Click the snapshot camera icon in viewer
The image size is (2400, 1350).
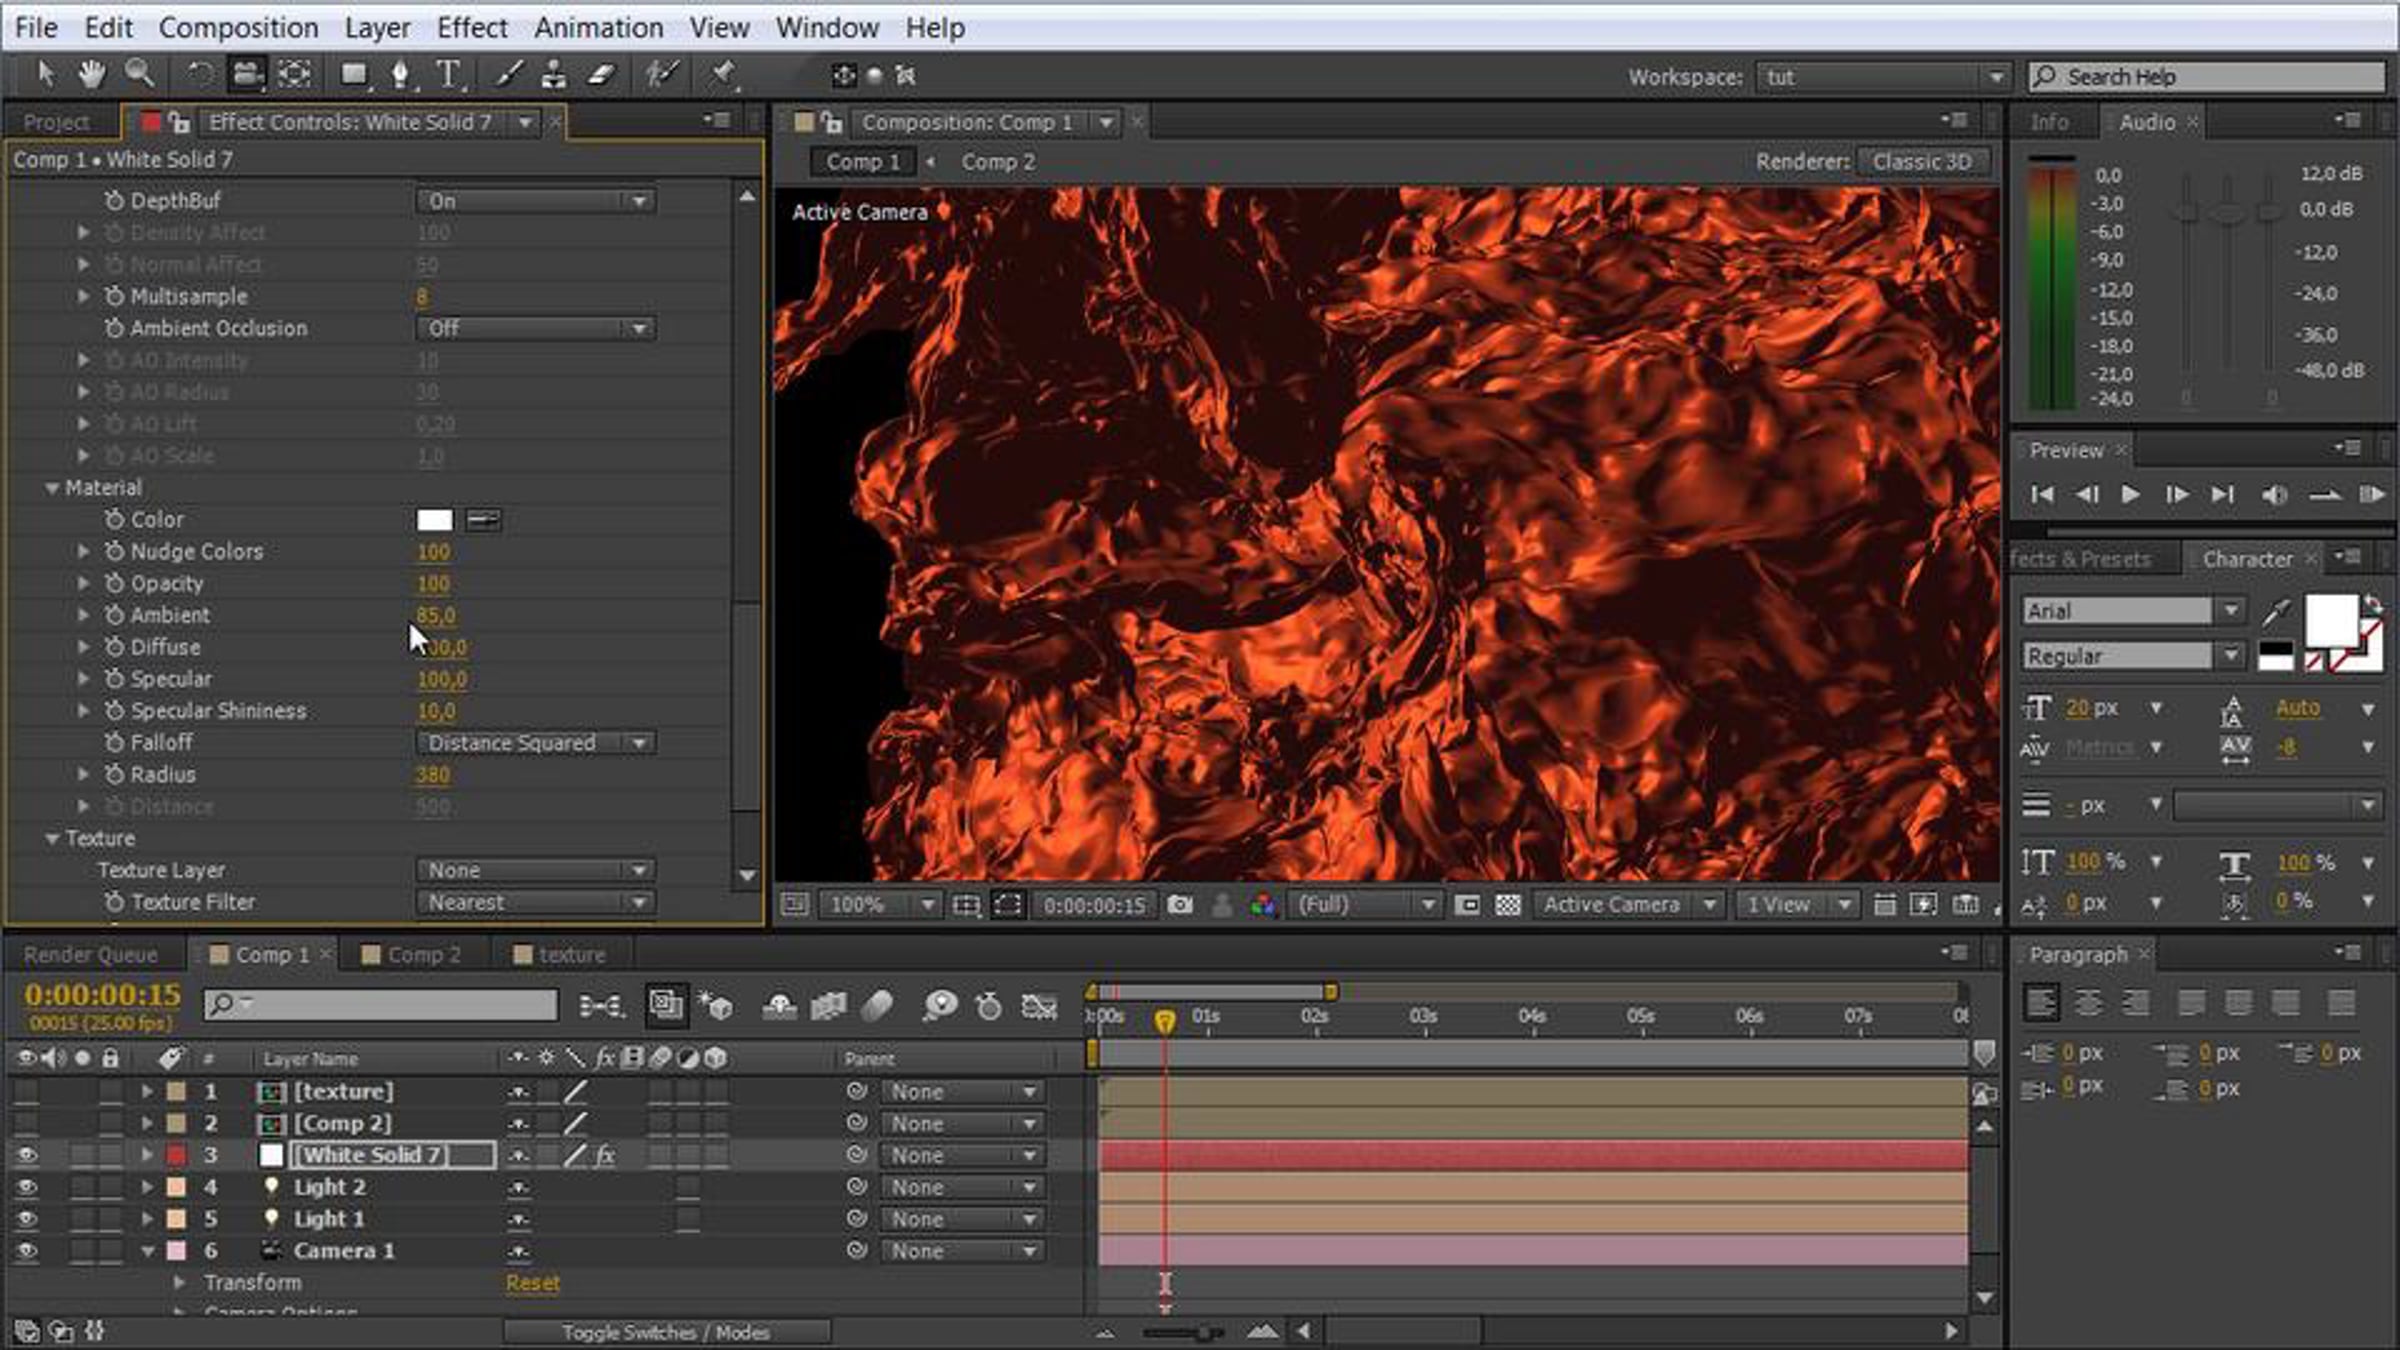pyautogui.click(x=1180, y=905)
